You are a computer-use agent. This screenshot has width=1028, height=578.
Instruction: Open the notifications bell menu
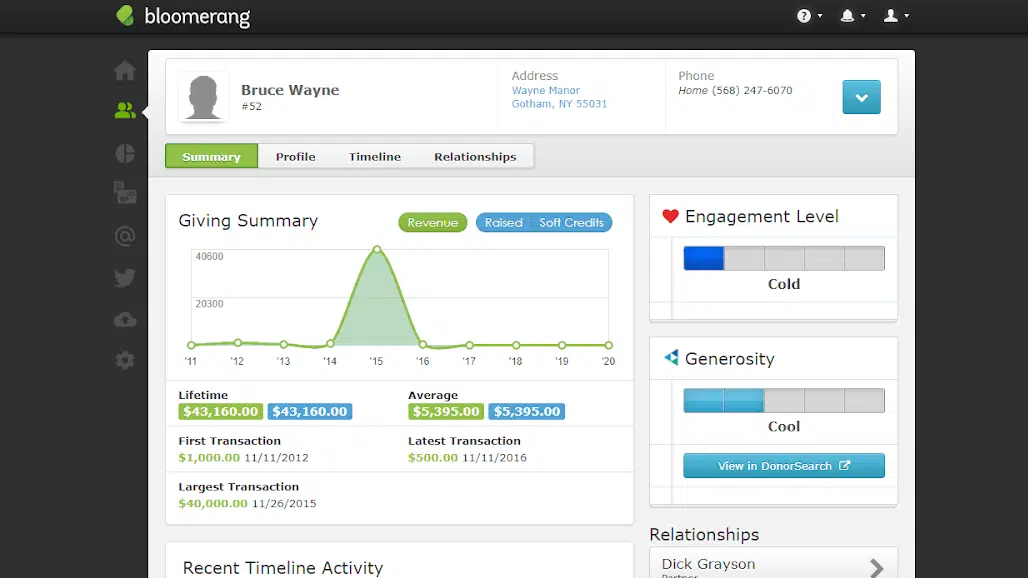[x=852, y=16]
